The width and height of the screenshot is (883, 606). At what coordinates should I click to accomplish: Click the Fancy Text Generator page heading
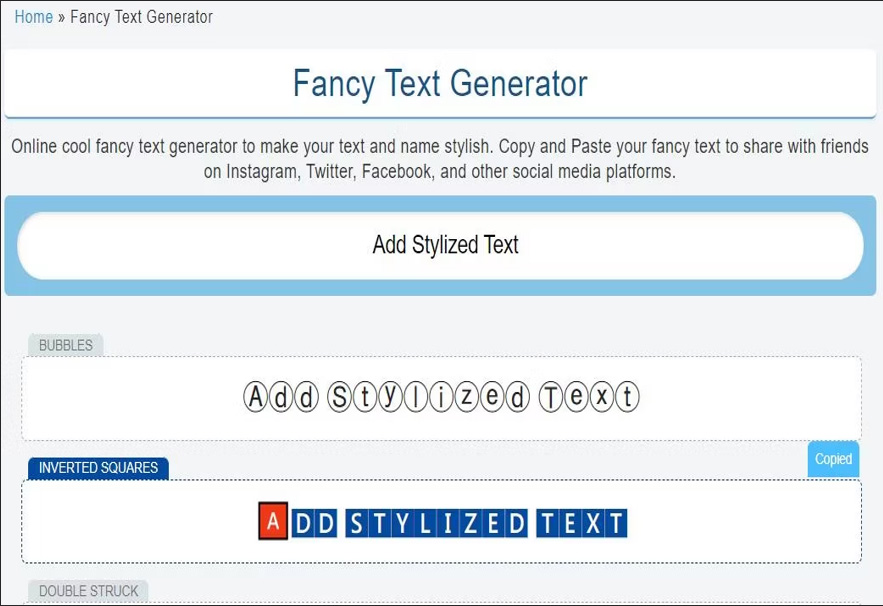(x=440, y=83)
